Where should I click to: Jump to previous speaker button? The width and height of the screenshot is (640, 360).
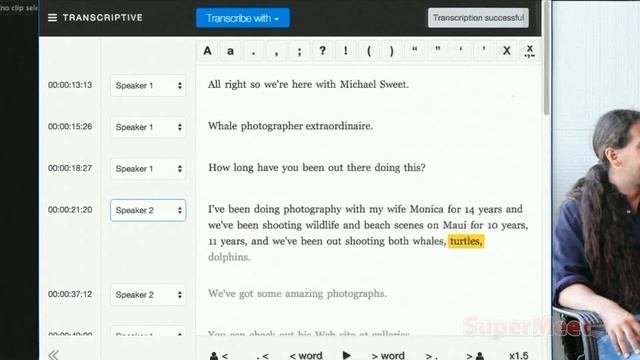[x=219, y=356]
